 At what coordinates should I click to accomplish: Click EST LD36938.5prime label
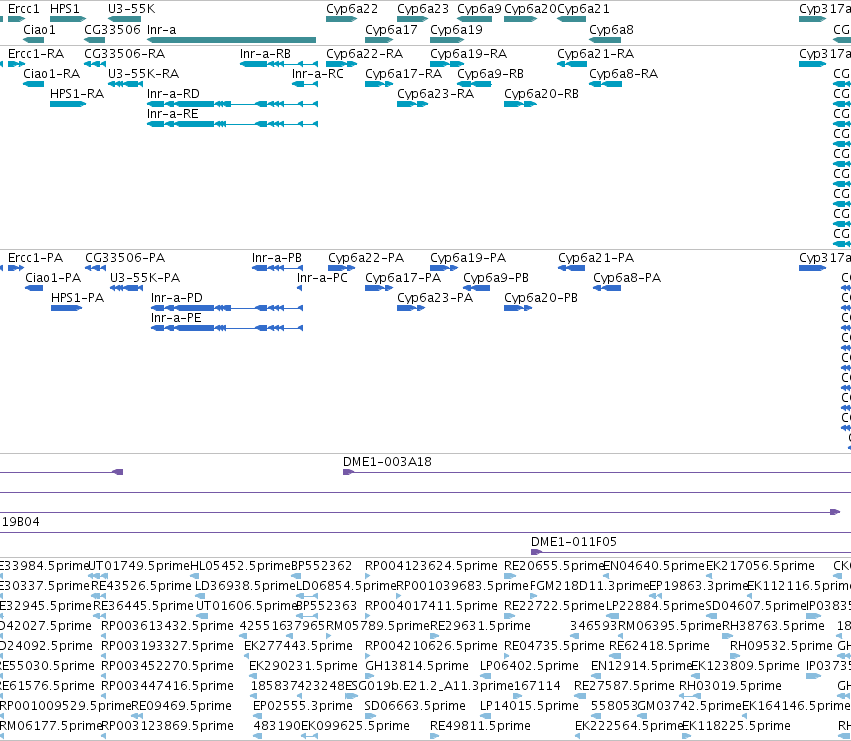pos(245,586)
